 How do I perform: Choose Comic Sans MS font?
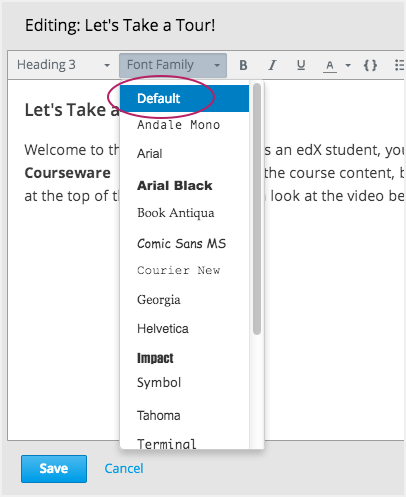[184, 244]
